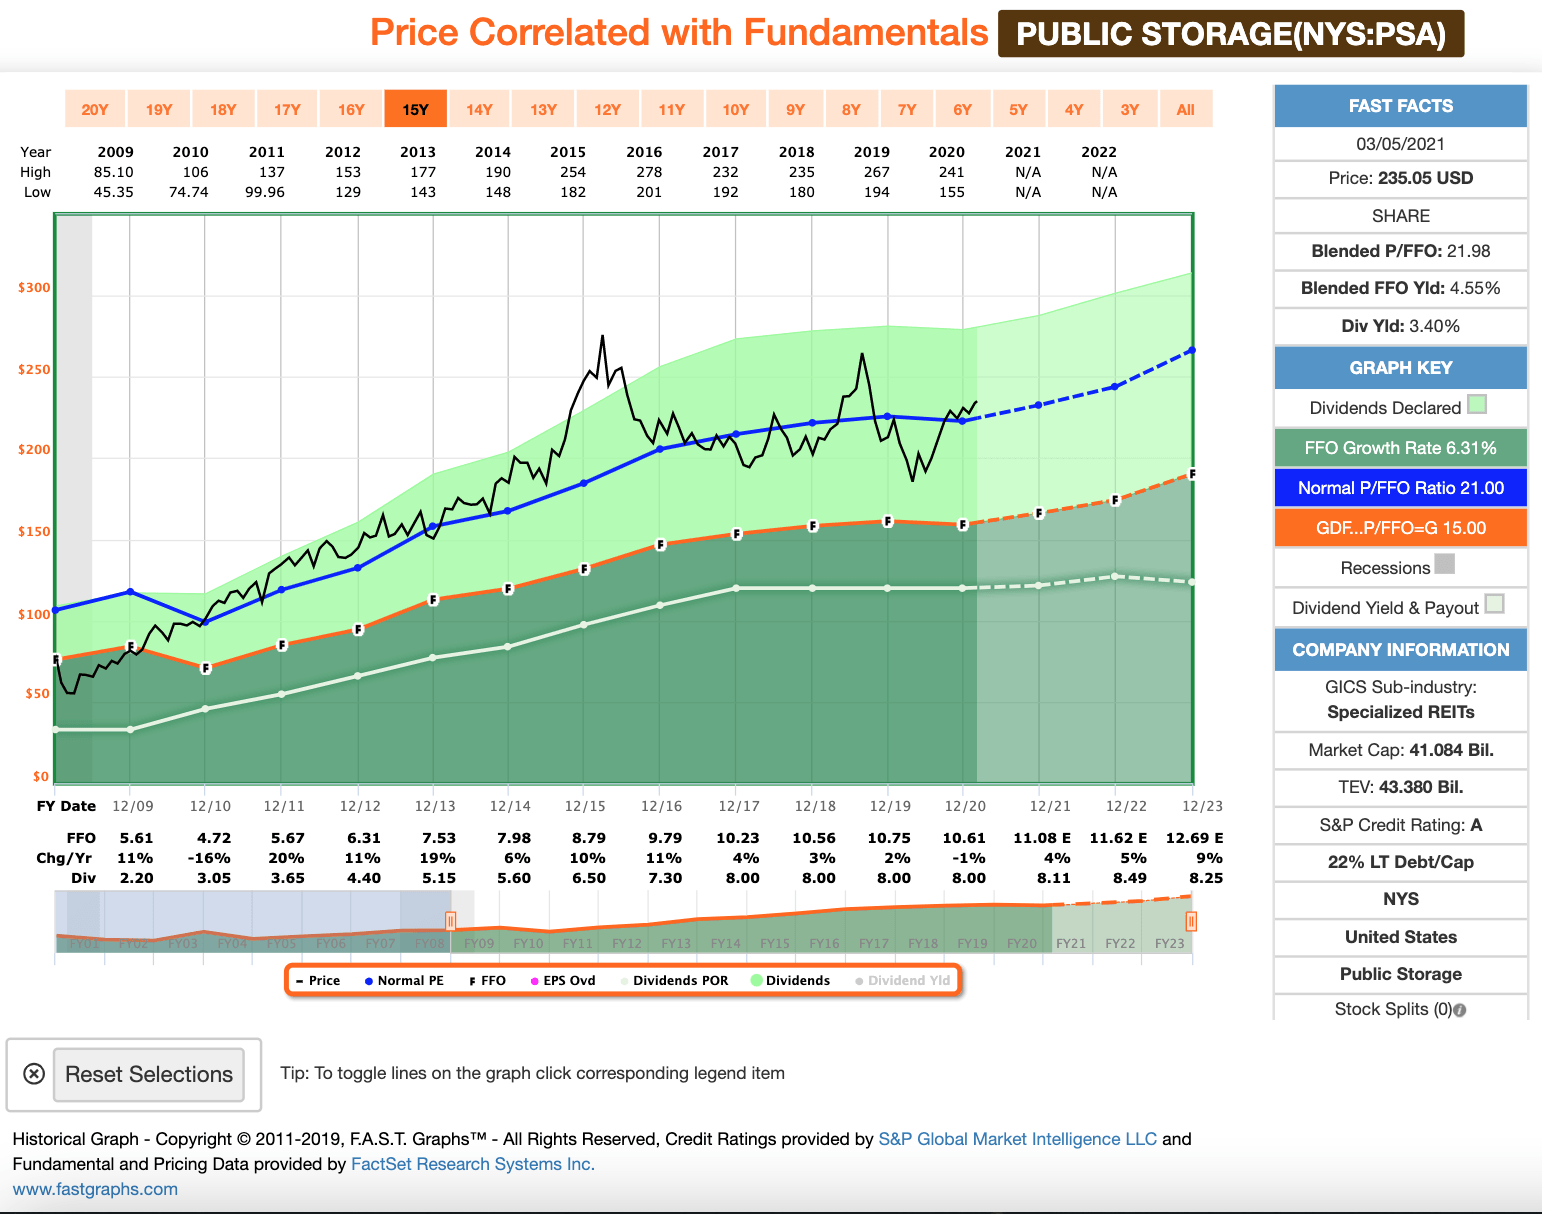Viewport: 1542px width, 1214px height.
Task: Choose the 3Y range tab
Action: tap(1130, 109)
